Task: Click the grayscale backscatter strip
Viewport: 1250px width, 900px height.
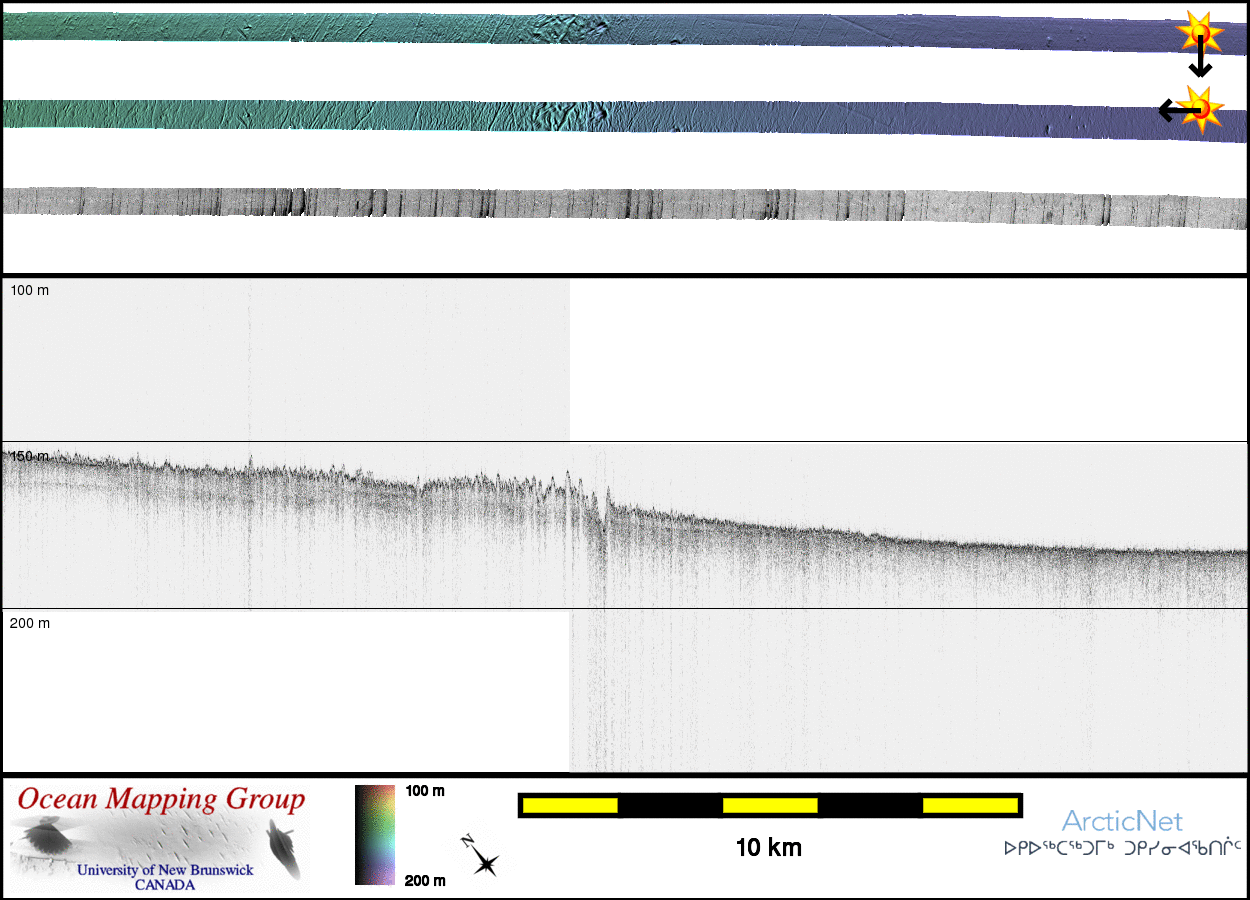Action: pyautogui.click(x=620, y=205)
